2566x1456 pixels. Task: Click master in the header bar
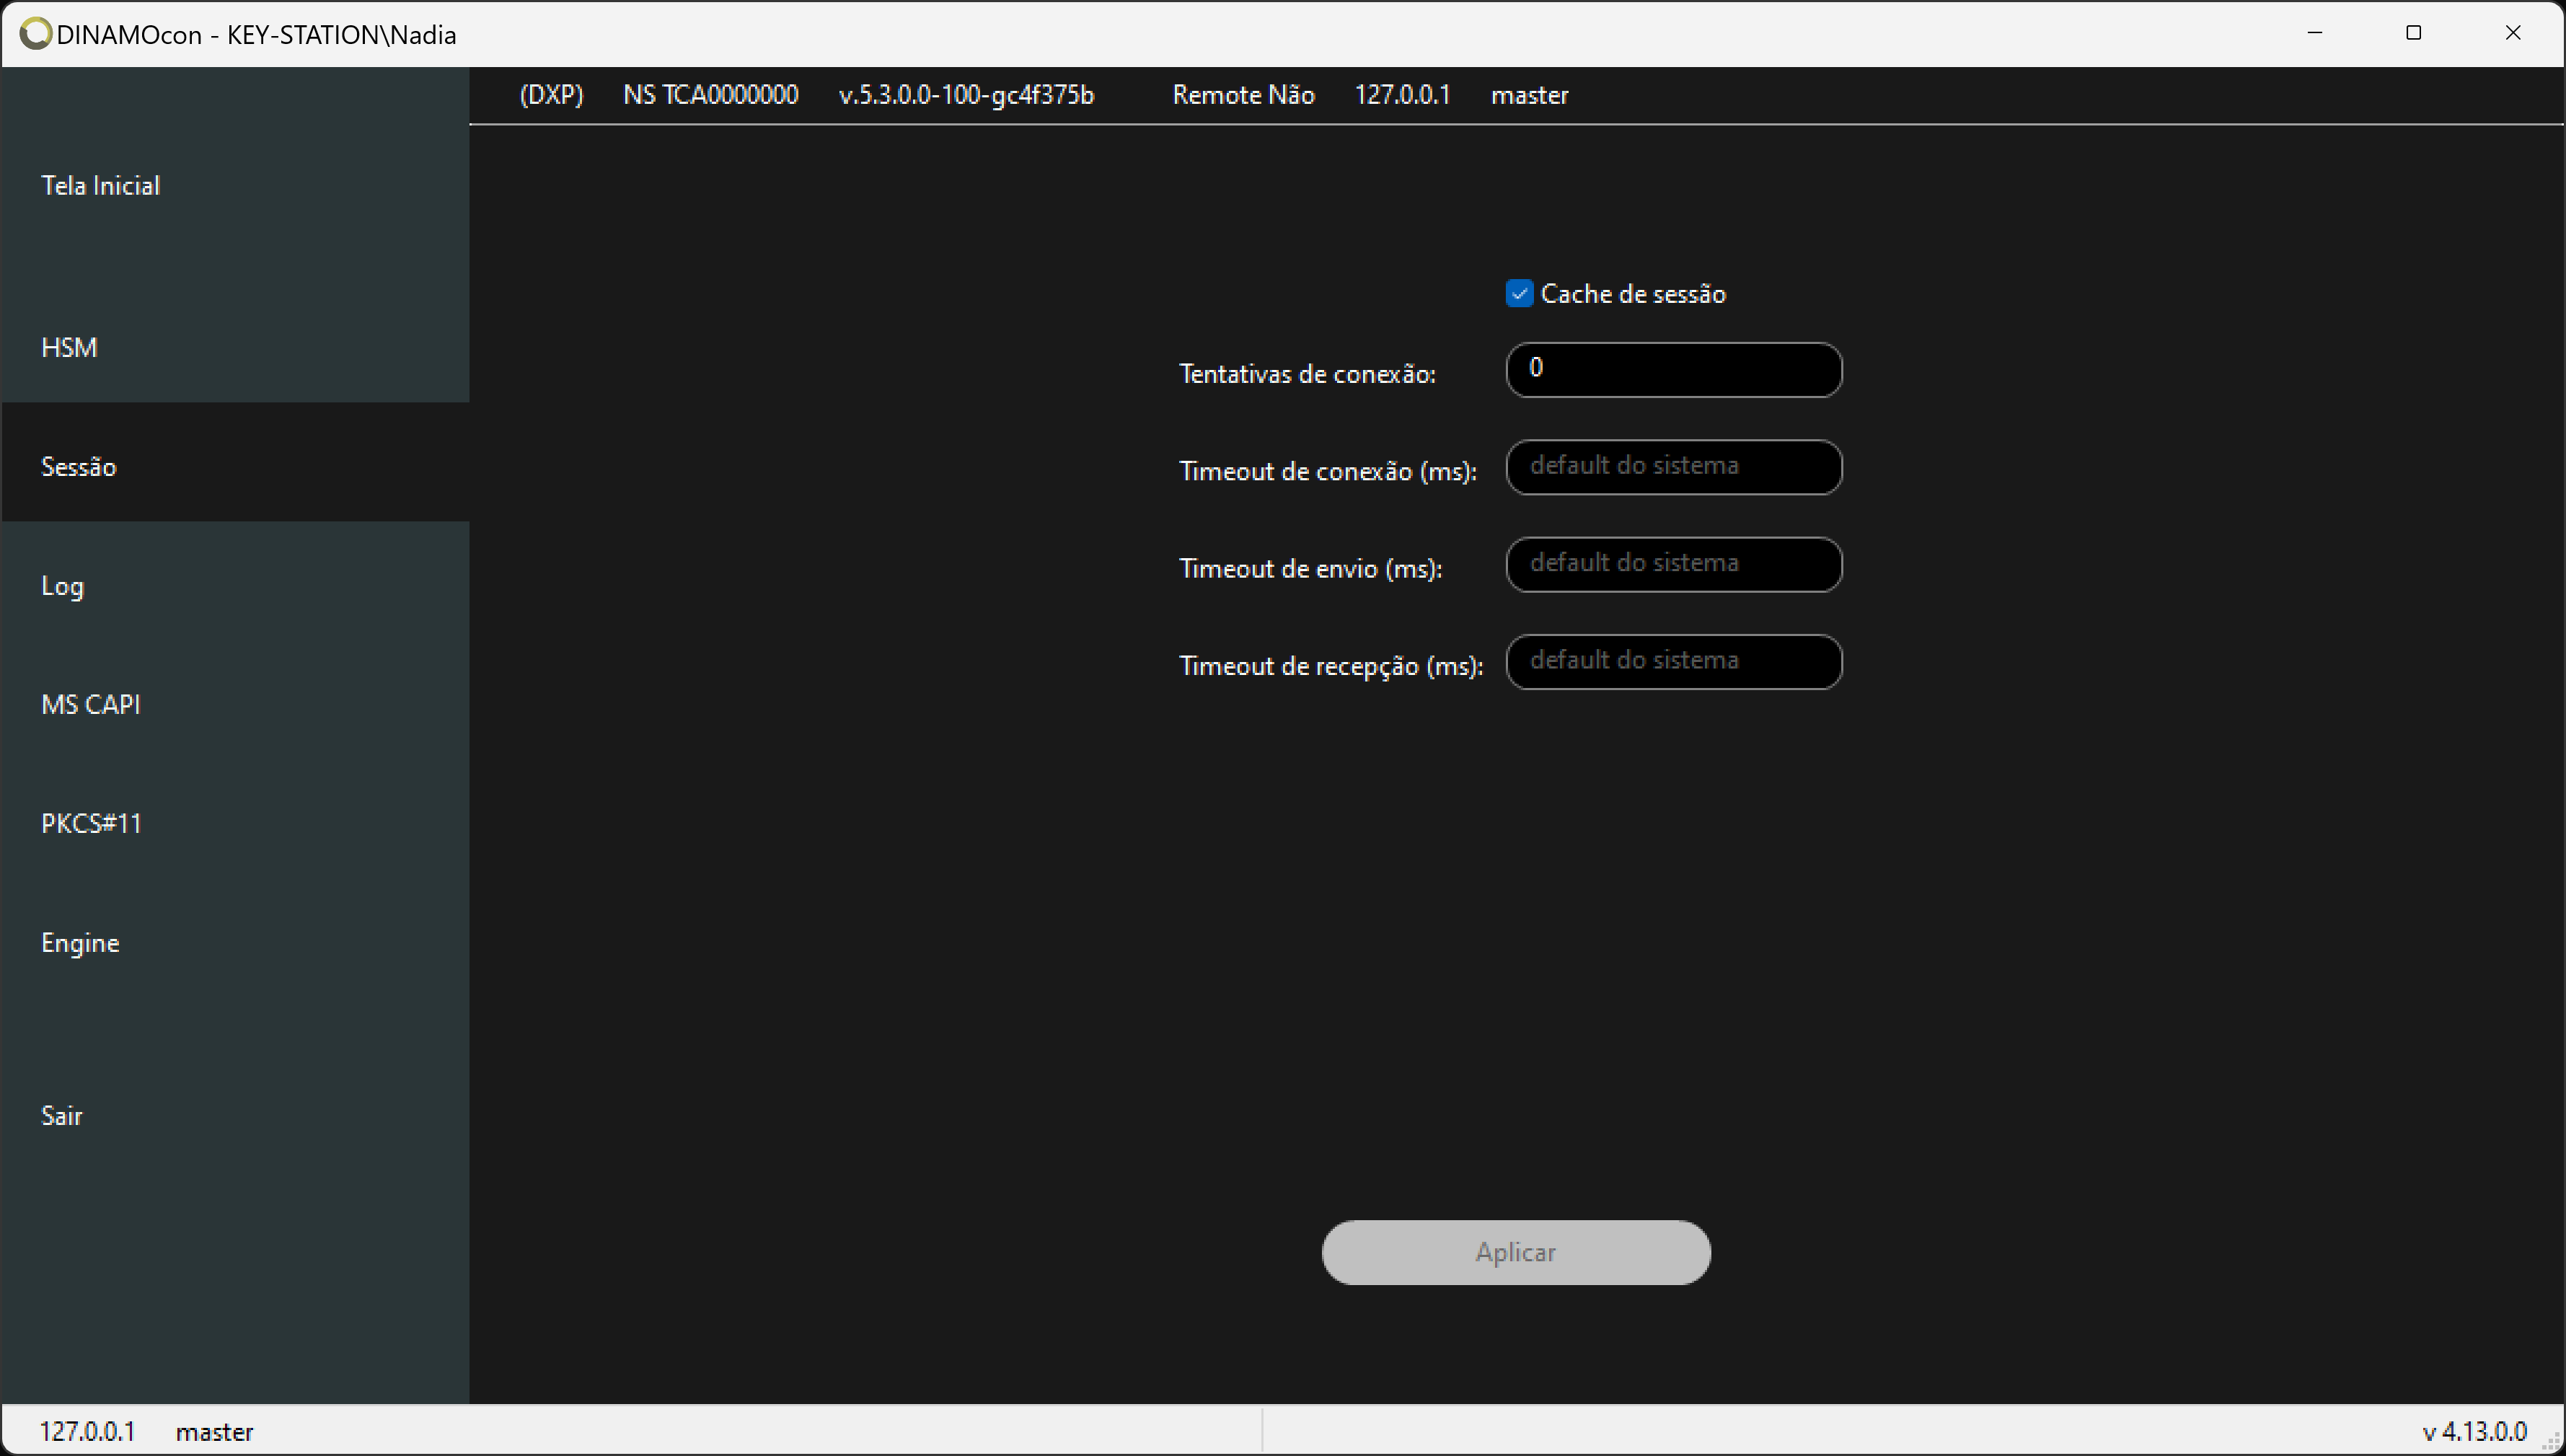pyautogui.click(x=1529, y=95)
